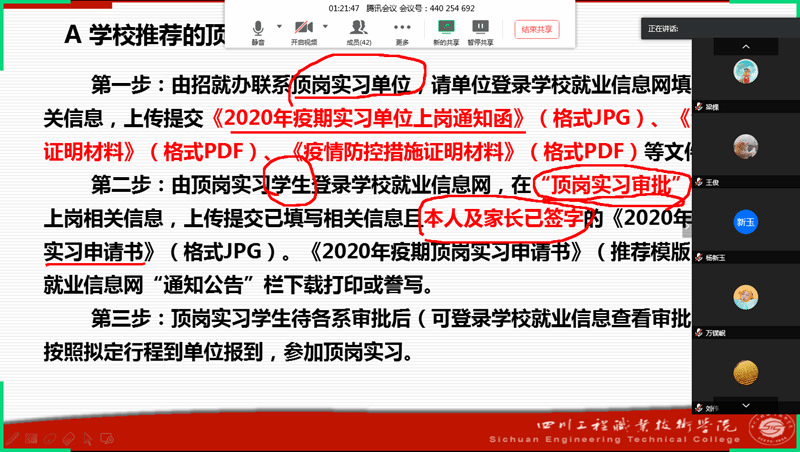800x452 pixels.
Task: Choose the ellipse highlight tool
Action: click(50, 438)
